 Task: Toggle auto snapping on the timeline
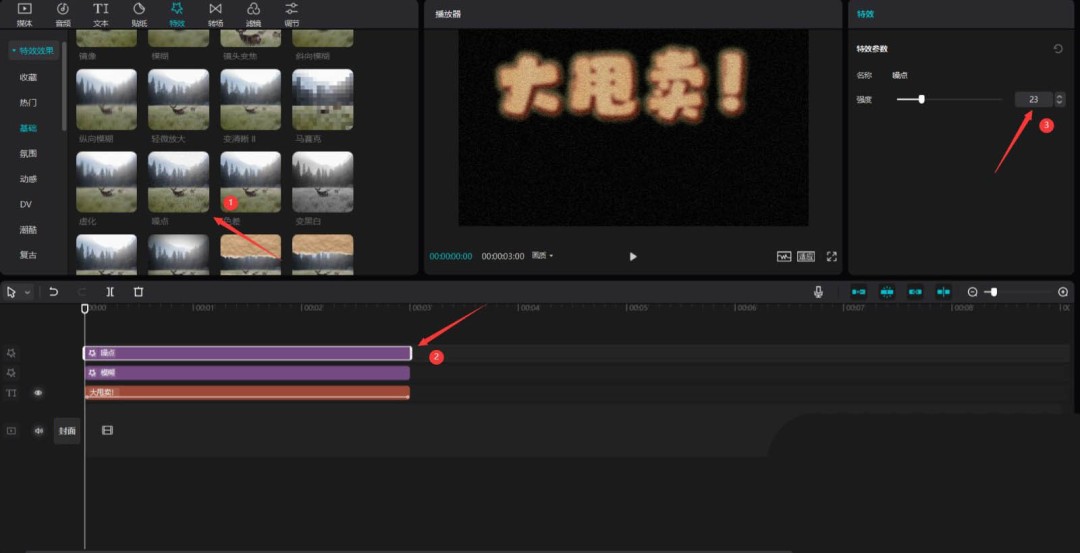pos(887,292)
